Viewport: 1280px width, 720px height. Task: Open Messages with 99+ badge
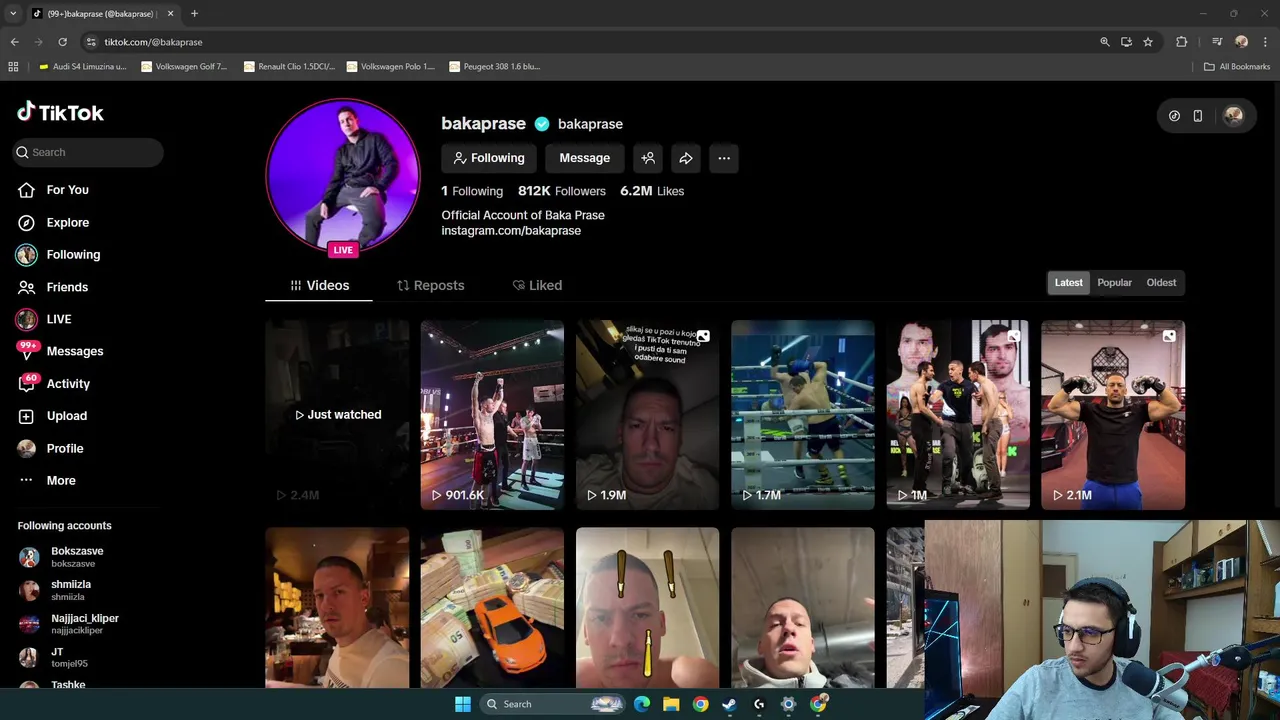[74, 351]
